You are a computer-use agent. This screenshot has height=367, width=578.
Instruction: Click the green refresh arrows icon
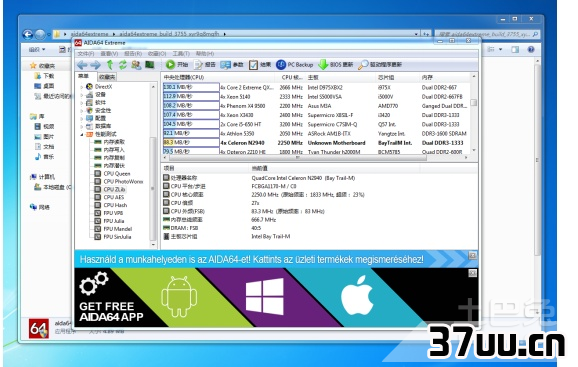(122, 65)
